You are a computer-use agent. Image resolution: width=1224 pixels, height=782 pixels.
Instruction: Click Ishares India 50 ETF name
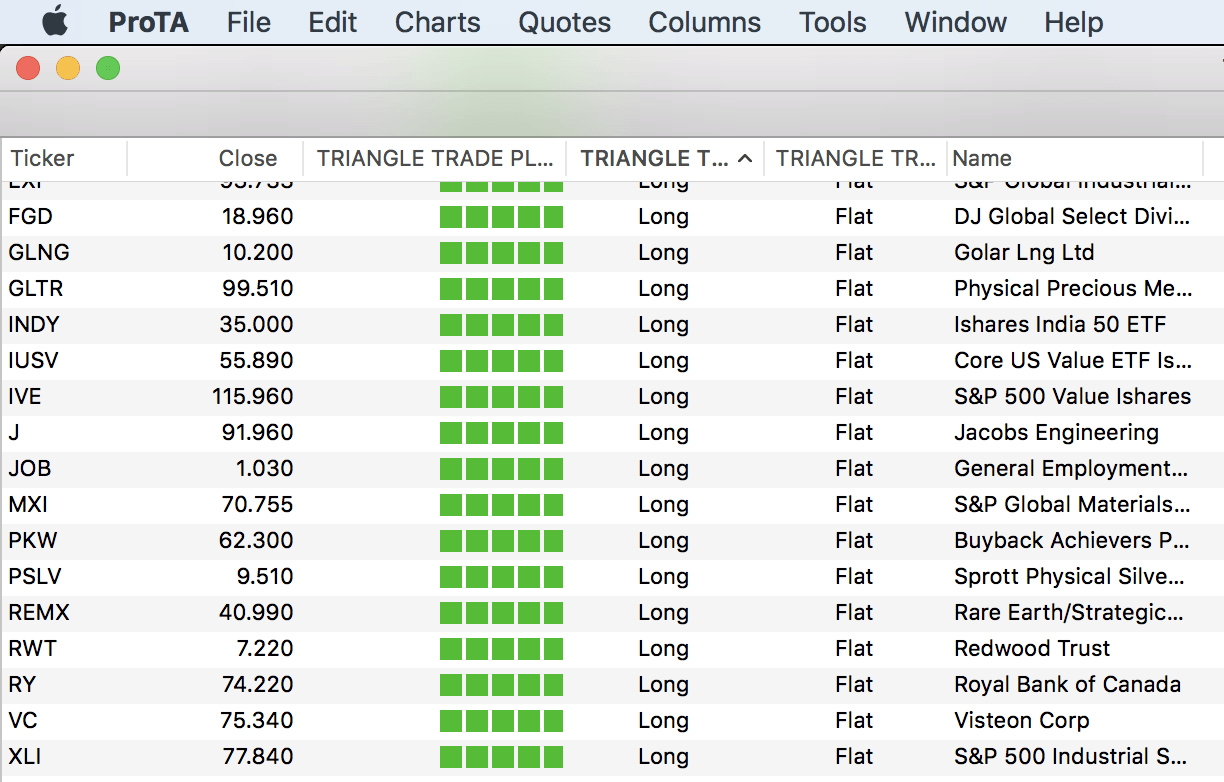[1060, 324]
